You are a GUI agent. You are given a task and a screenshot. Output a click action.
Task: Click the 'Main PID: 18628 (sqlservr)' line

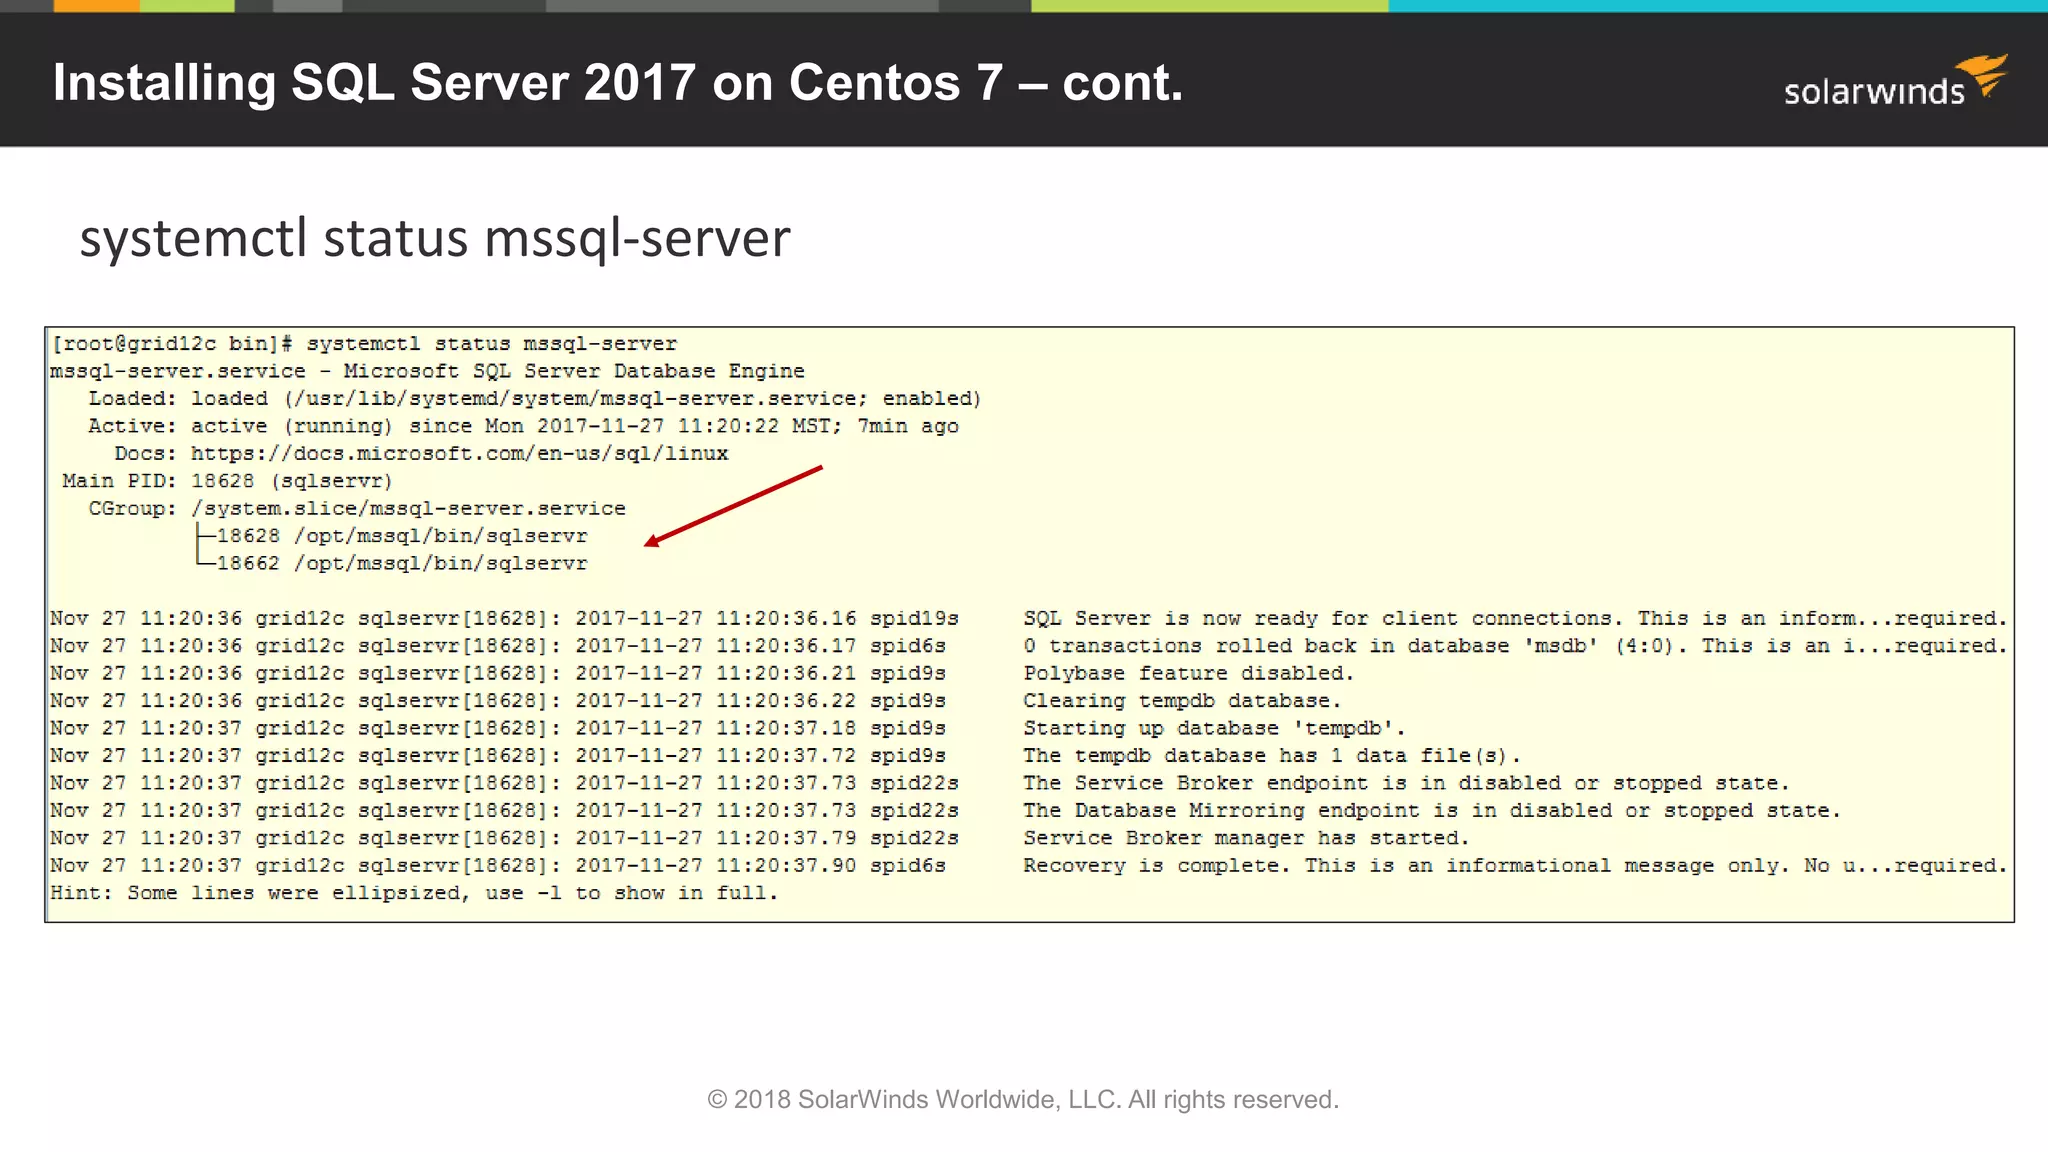point(227,481)
